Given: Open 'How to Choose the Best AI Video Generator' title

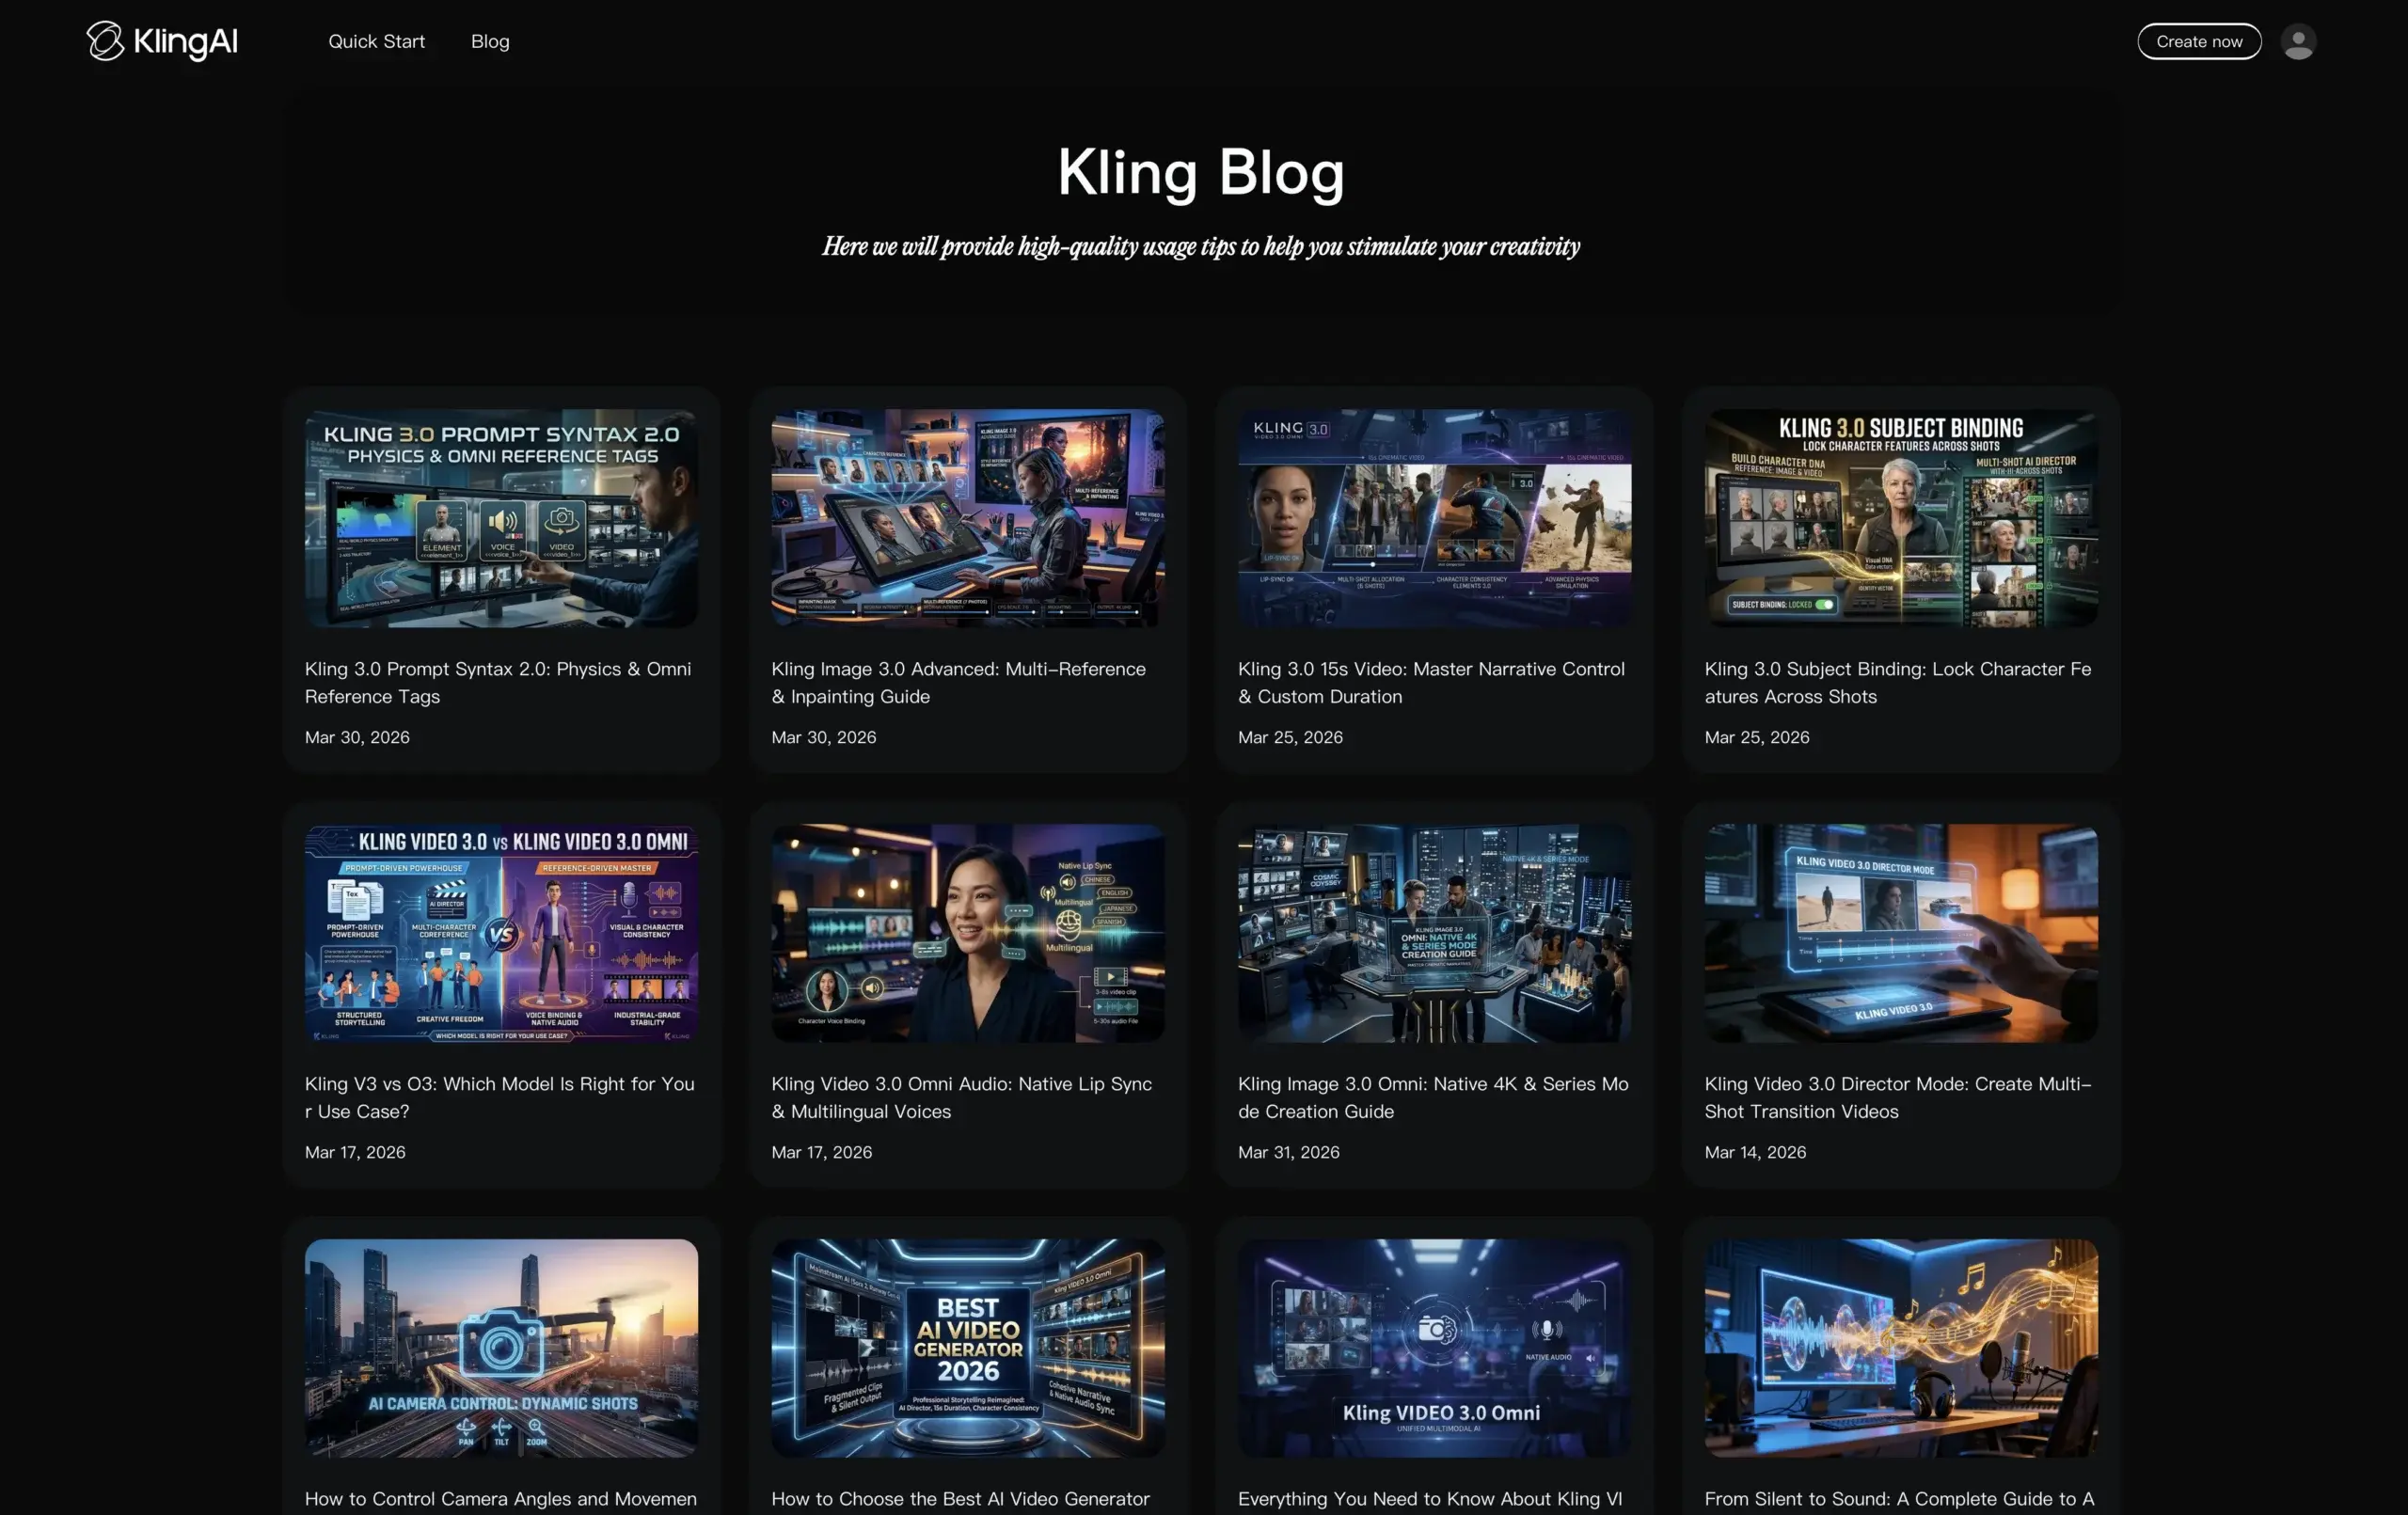Looking at the screenshot, I should [x=960, y=1498].
